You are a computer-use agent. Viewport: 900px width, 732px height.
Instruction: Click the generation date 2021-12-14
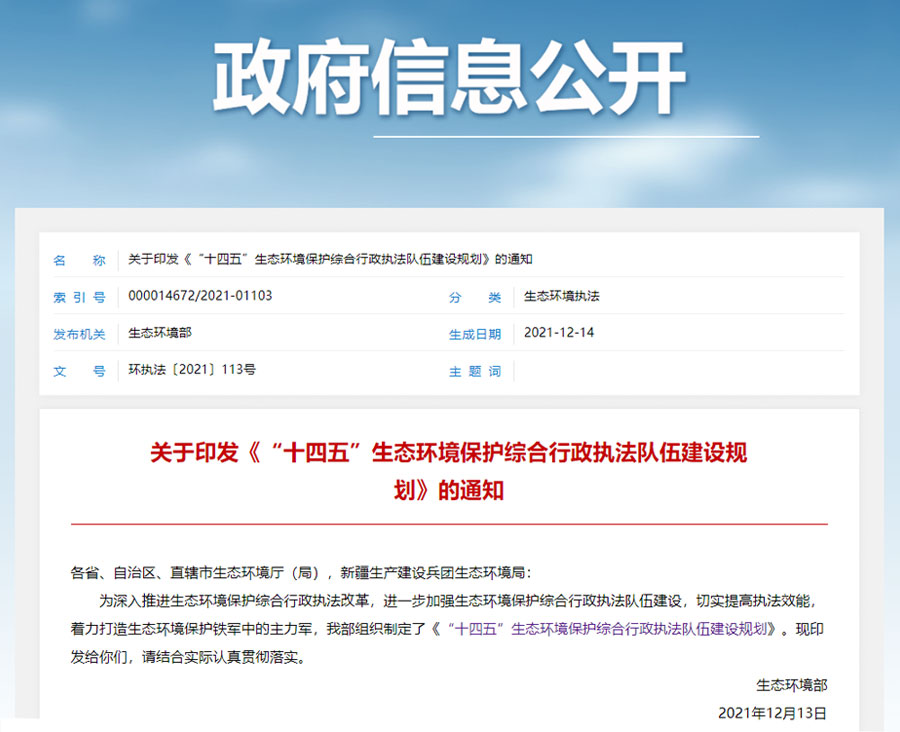[x=558, y=333]
